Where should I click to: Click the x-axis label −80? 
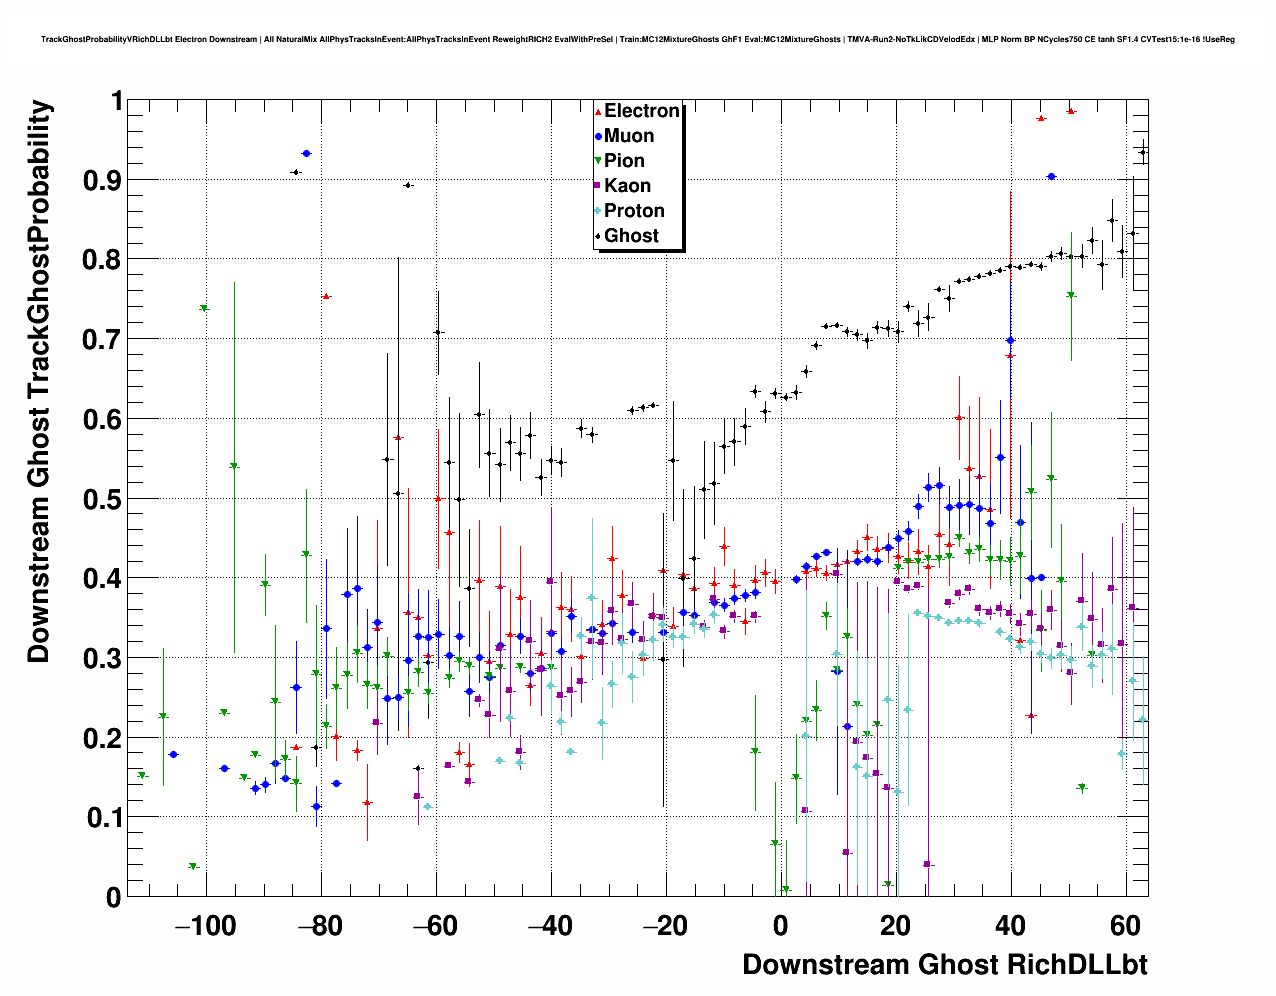(321, 926)
